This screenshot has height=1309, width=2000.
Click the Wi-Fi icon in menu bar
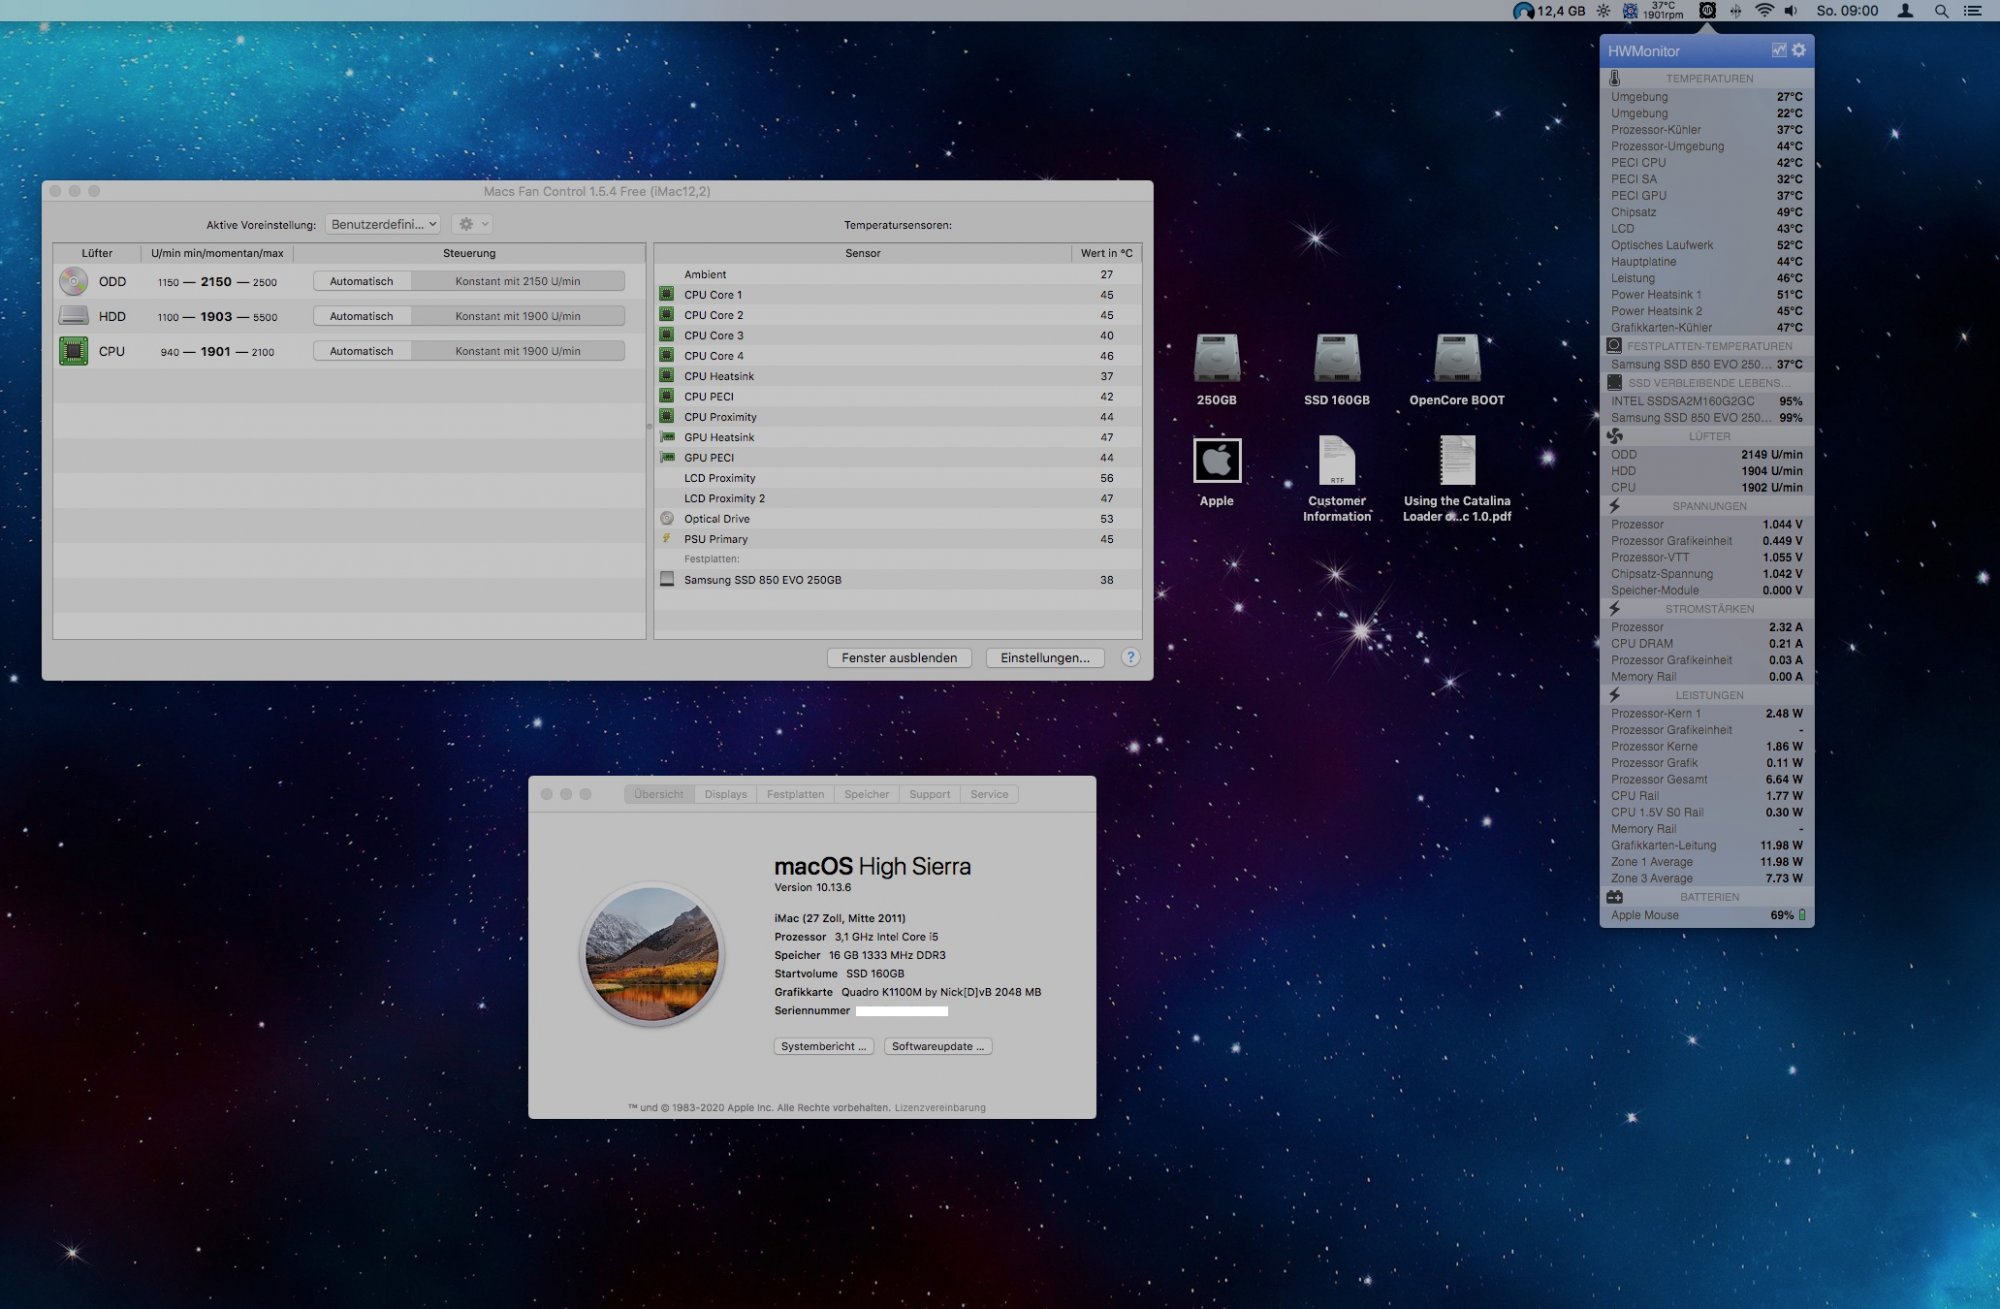click(1764, 11)
